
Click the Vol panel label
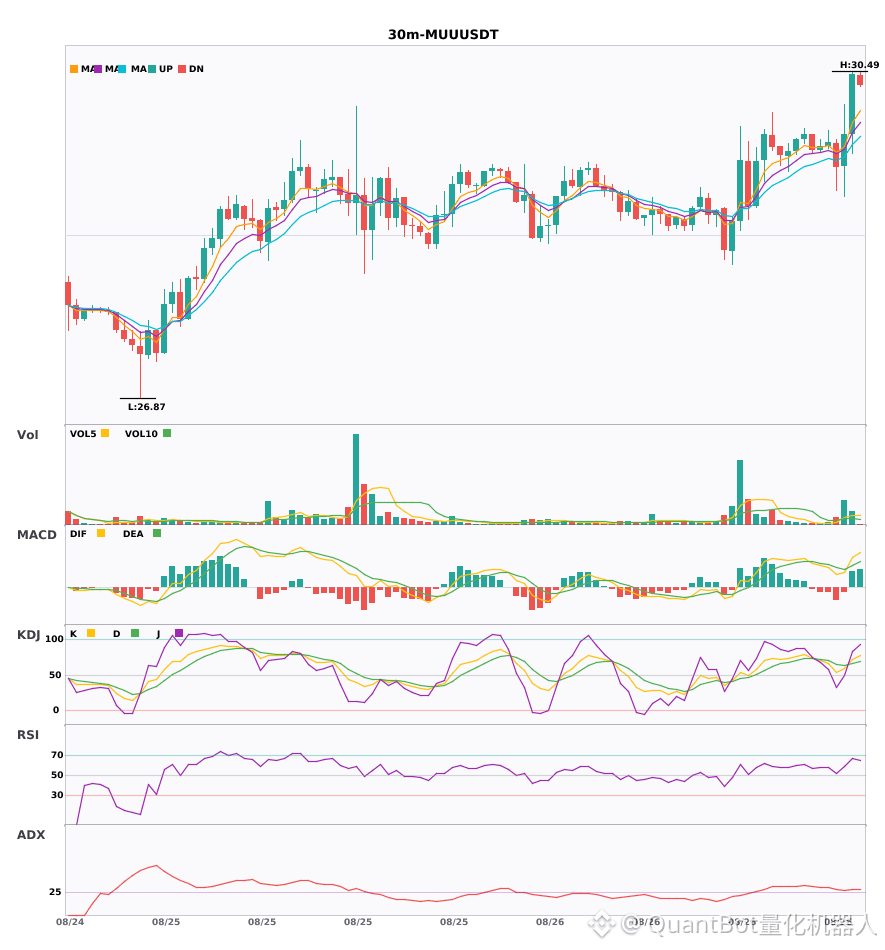click(27, 435)
